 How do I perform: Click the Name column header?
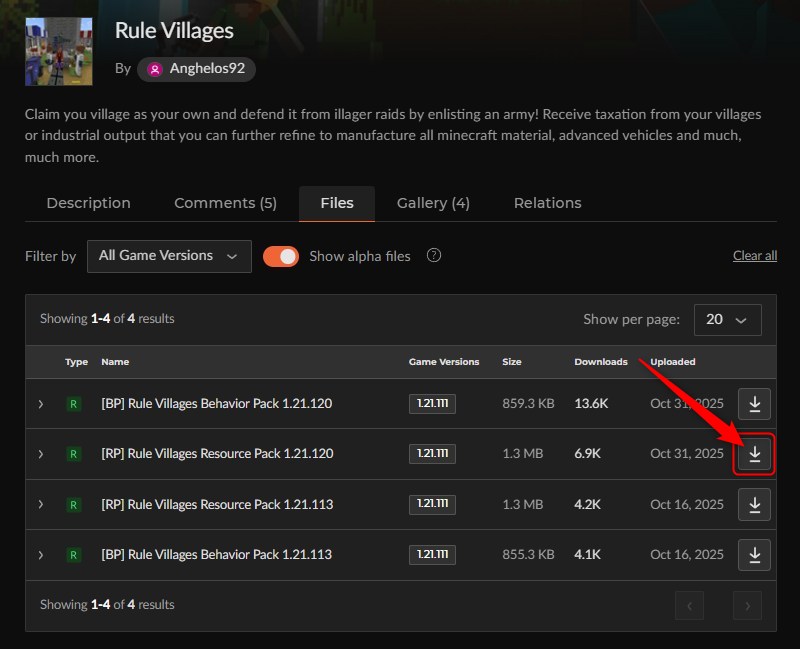115,362
